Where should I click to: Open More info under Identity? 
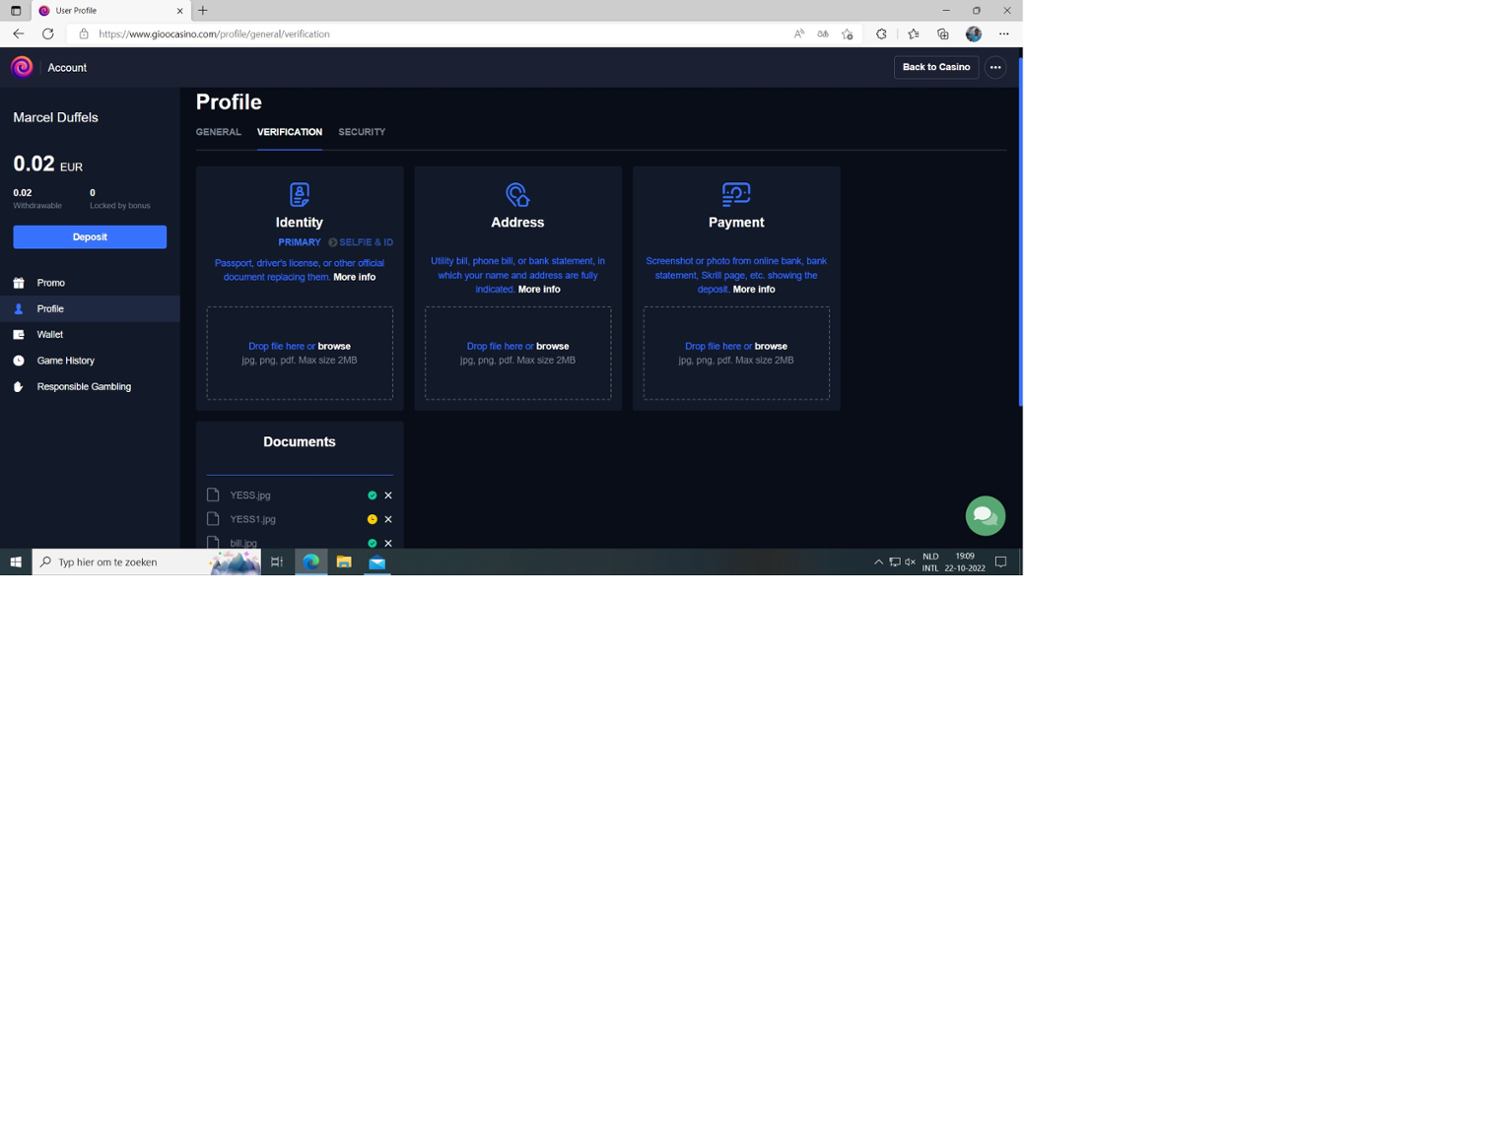354,277
